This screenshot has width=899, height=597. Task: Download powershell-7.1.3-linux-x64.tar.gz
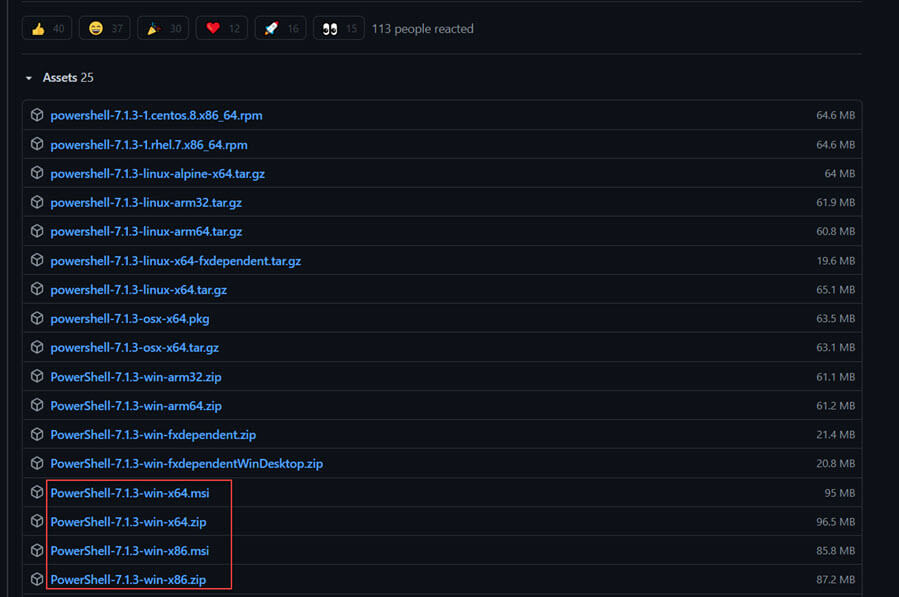pos(139,290)
